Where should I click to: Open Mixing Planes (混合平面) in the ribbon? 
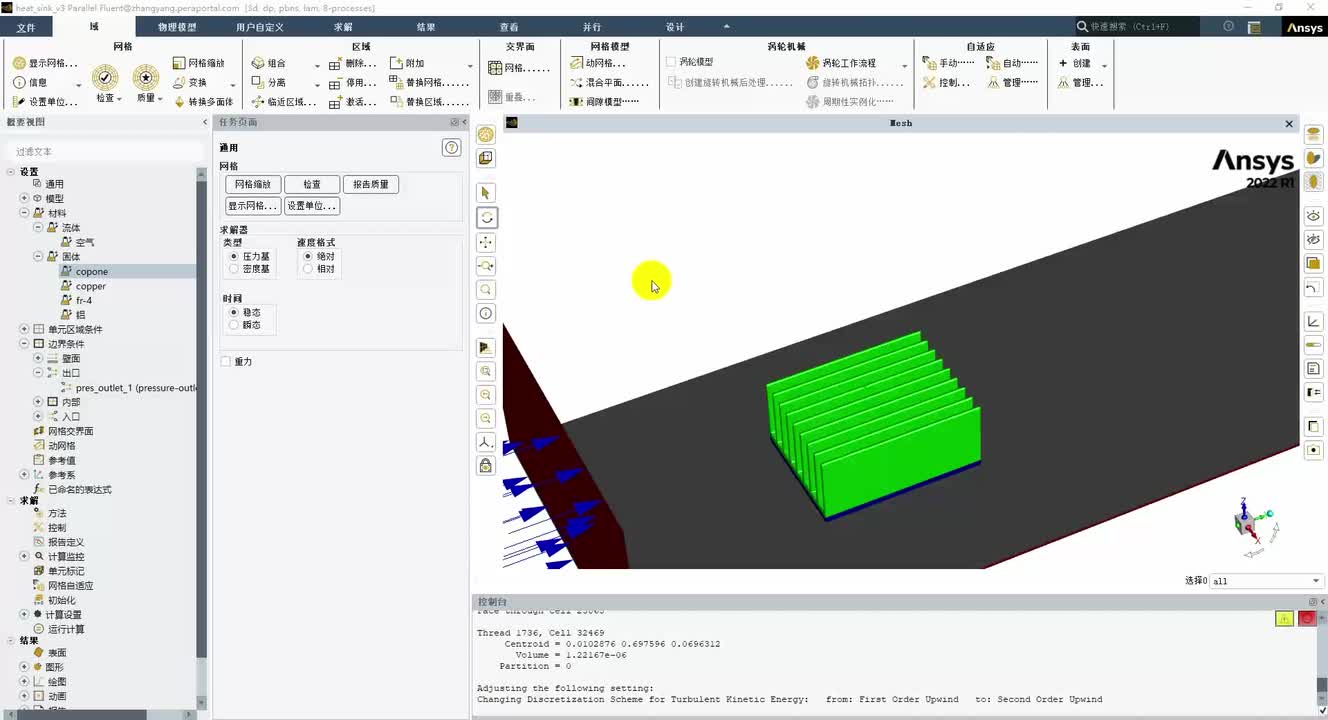pyautogui.click(x=610, y=83)
